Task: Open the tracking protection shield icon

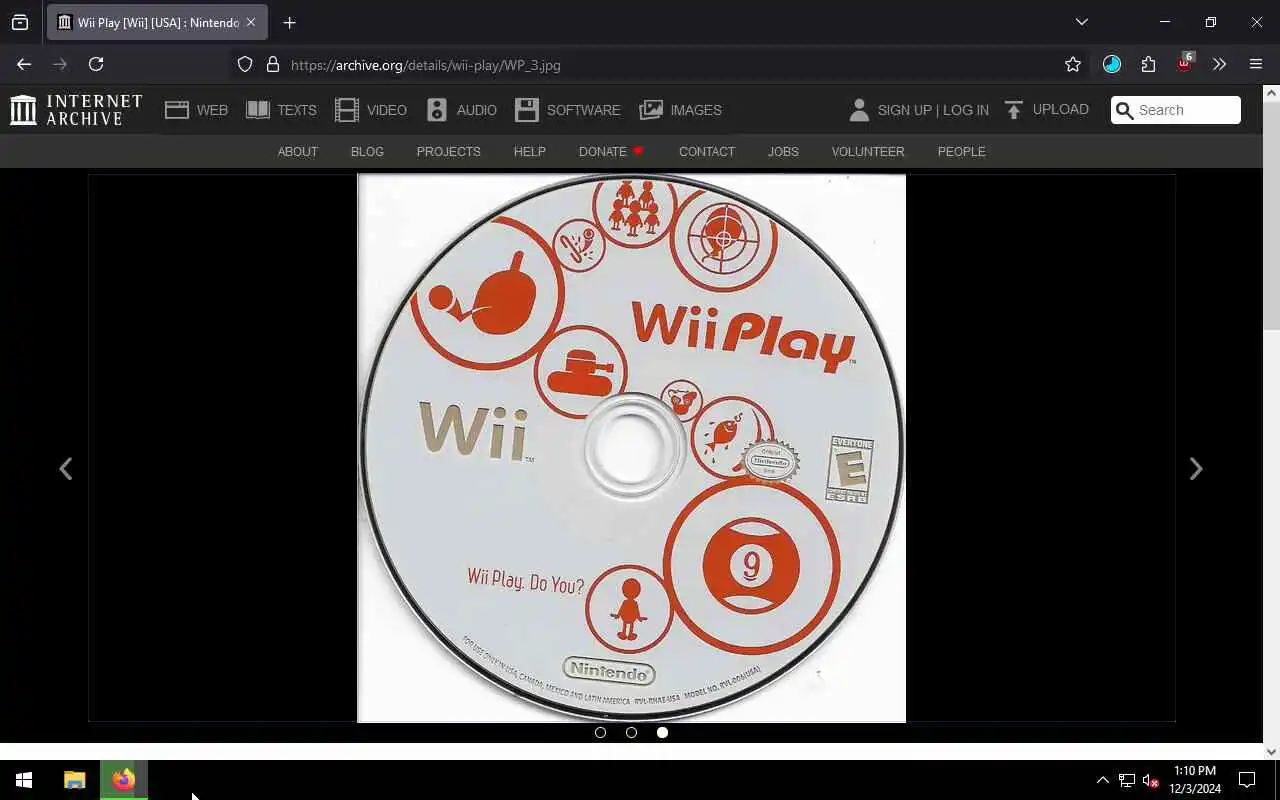Action: point(245,64)
